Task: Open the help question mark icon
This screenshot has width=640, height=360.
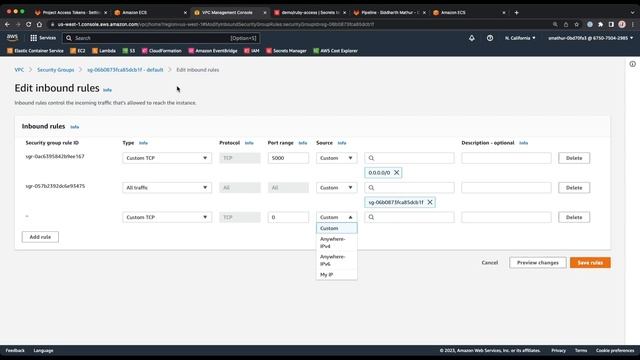Action: (x=490, y=38)
